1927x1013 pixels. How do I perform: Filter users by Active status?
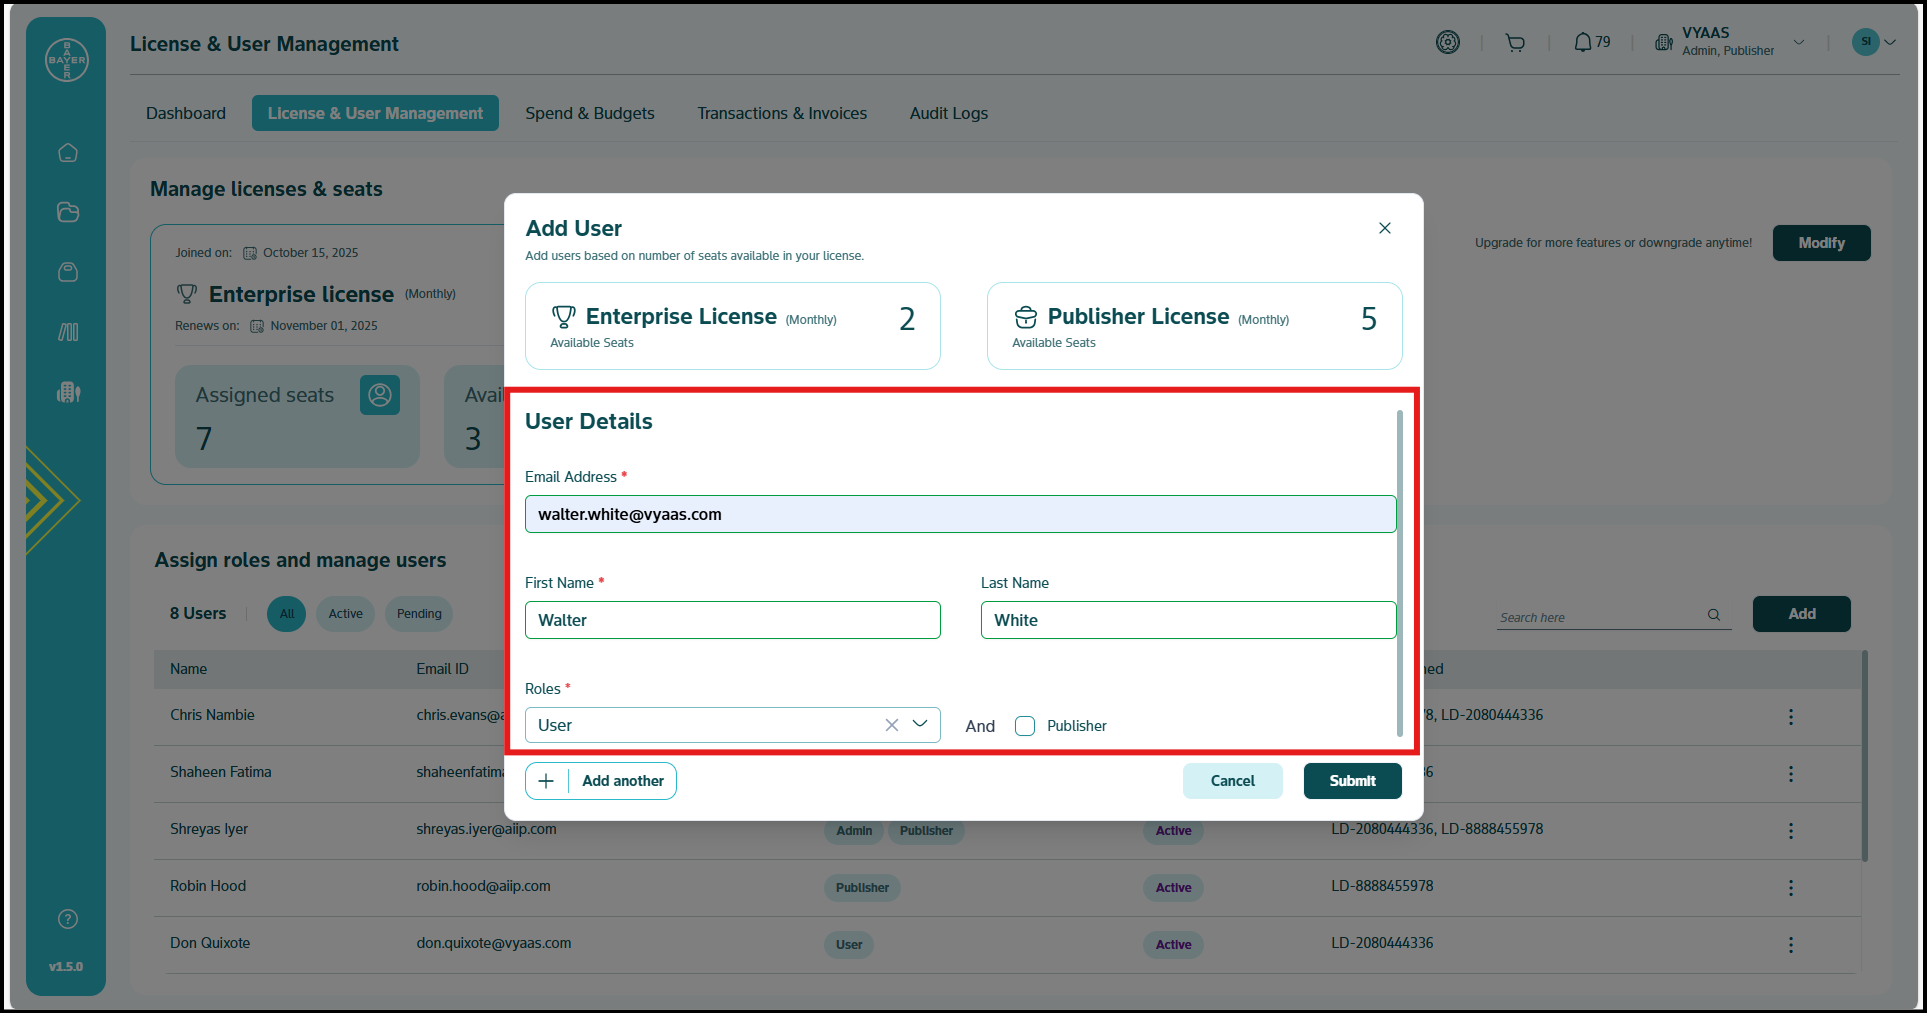(345, 614)
